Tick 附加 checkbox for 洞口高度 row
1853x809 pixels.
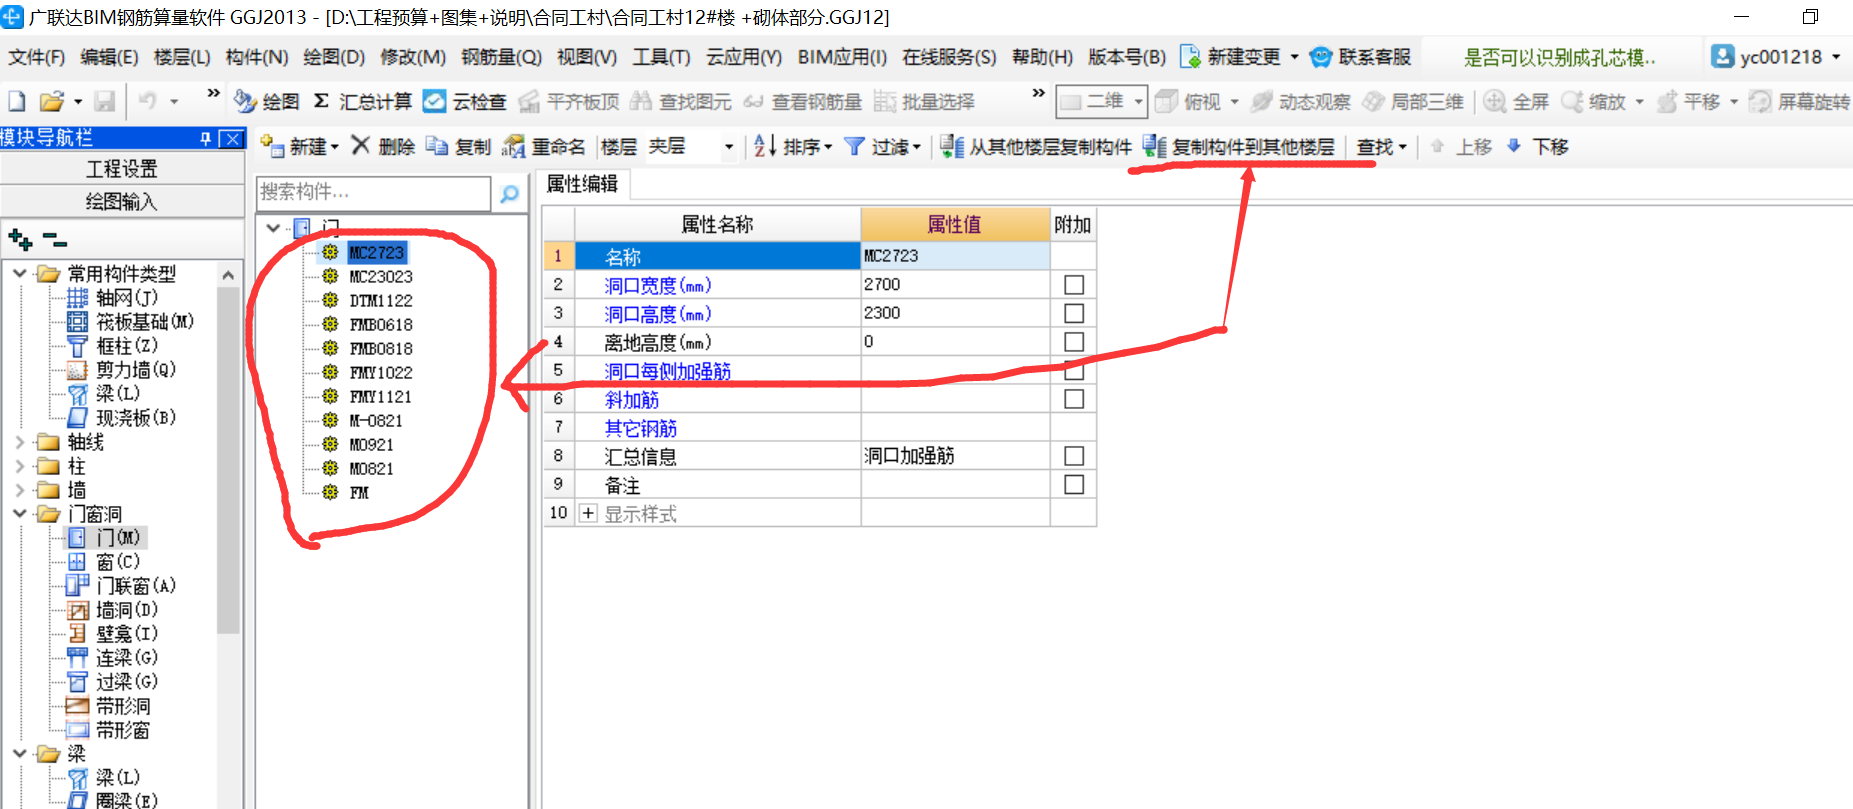(1074, 313)
